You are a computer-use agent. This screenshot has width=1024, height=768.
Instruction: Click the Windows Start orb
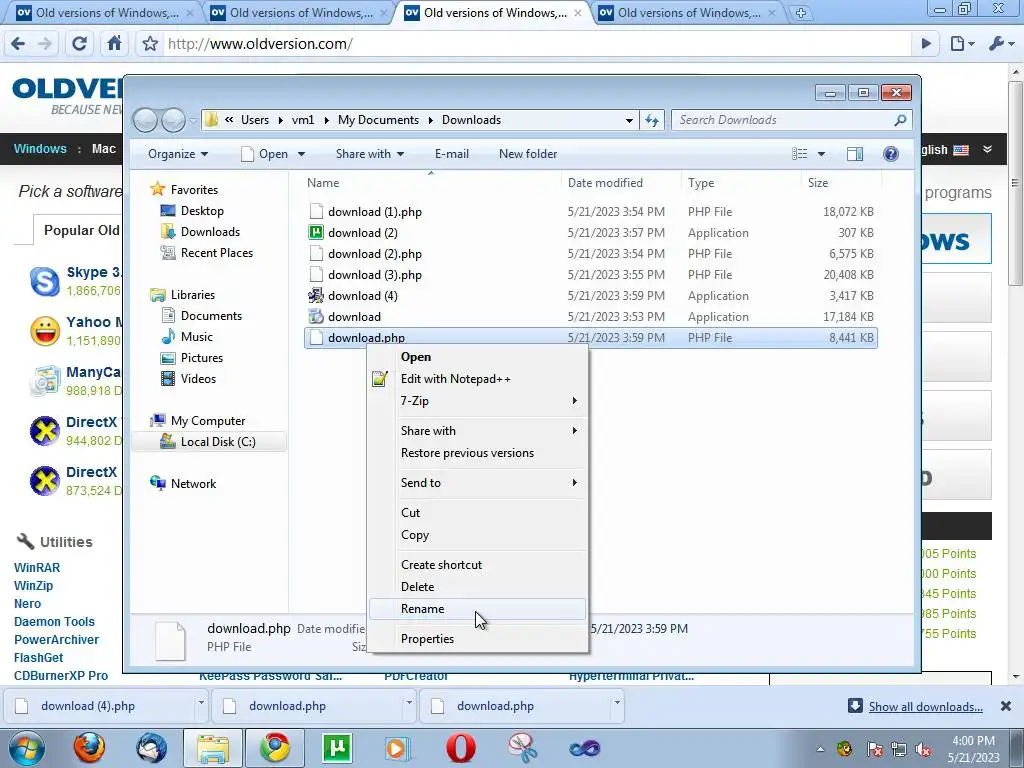(26, 748)
